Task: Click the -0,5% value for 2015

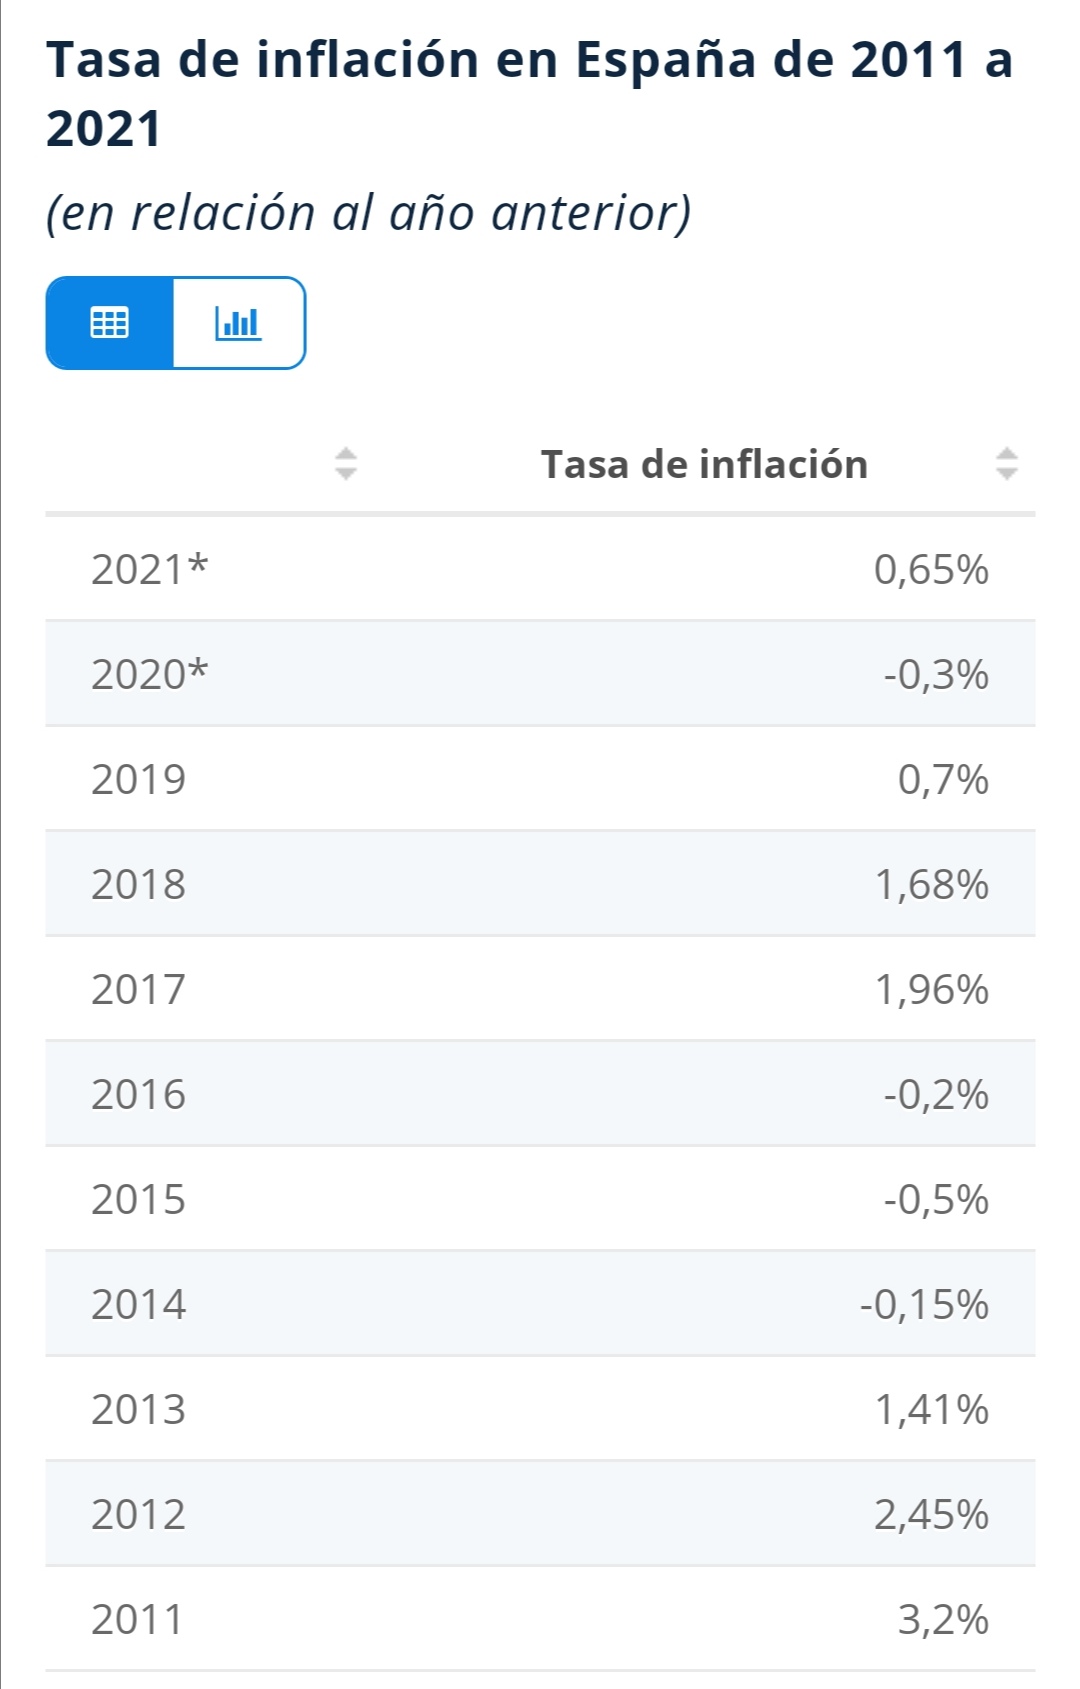Action: click(x=936, y=1199)
